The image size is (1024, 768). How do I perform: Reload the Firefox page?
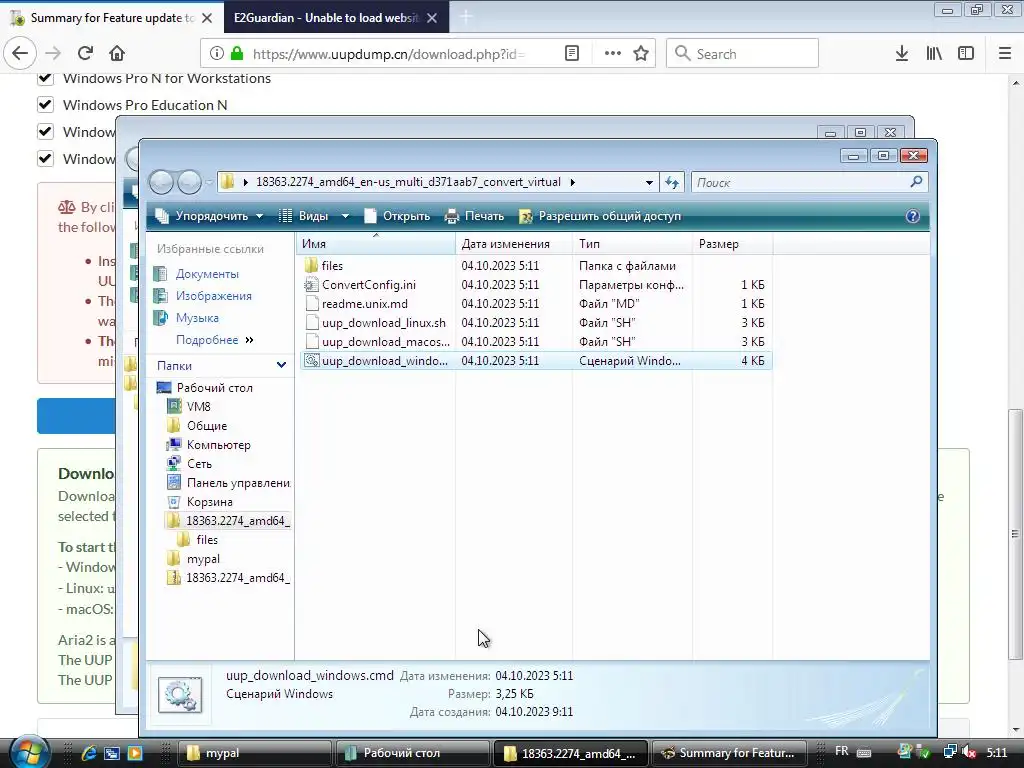click(85, 54)
